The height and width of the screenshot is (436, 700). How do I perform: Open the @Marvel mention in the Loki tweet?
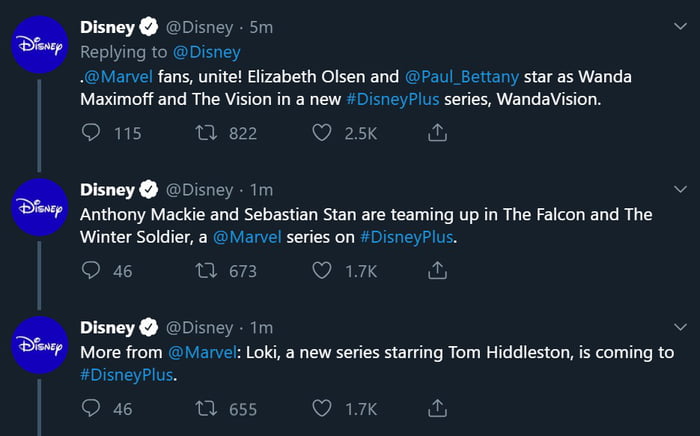[x=202, y=353]
